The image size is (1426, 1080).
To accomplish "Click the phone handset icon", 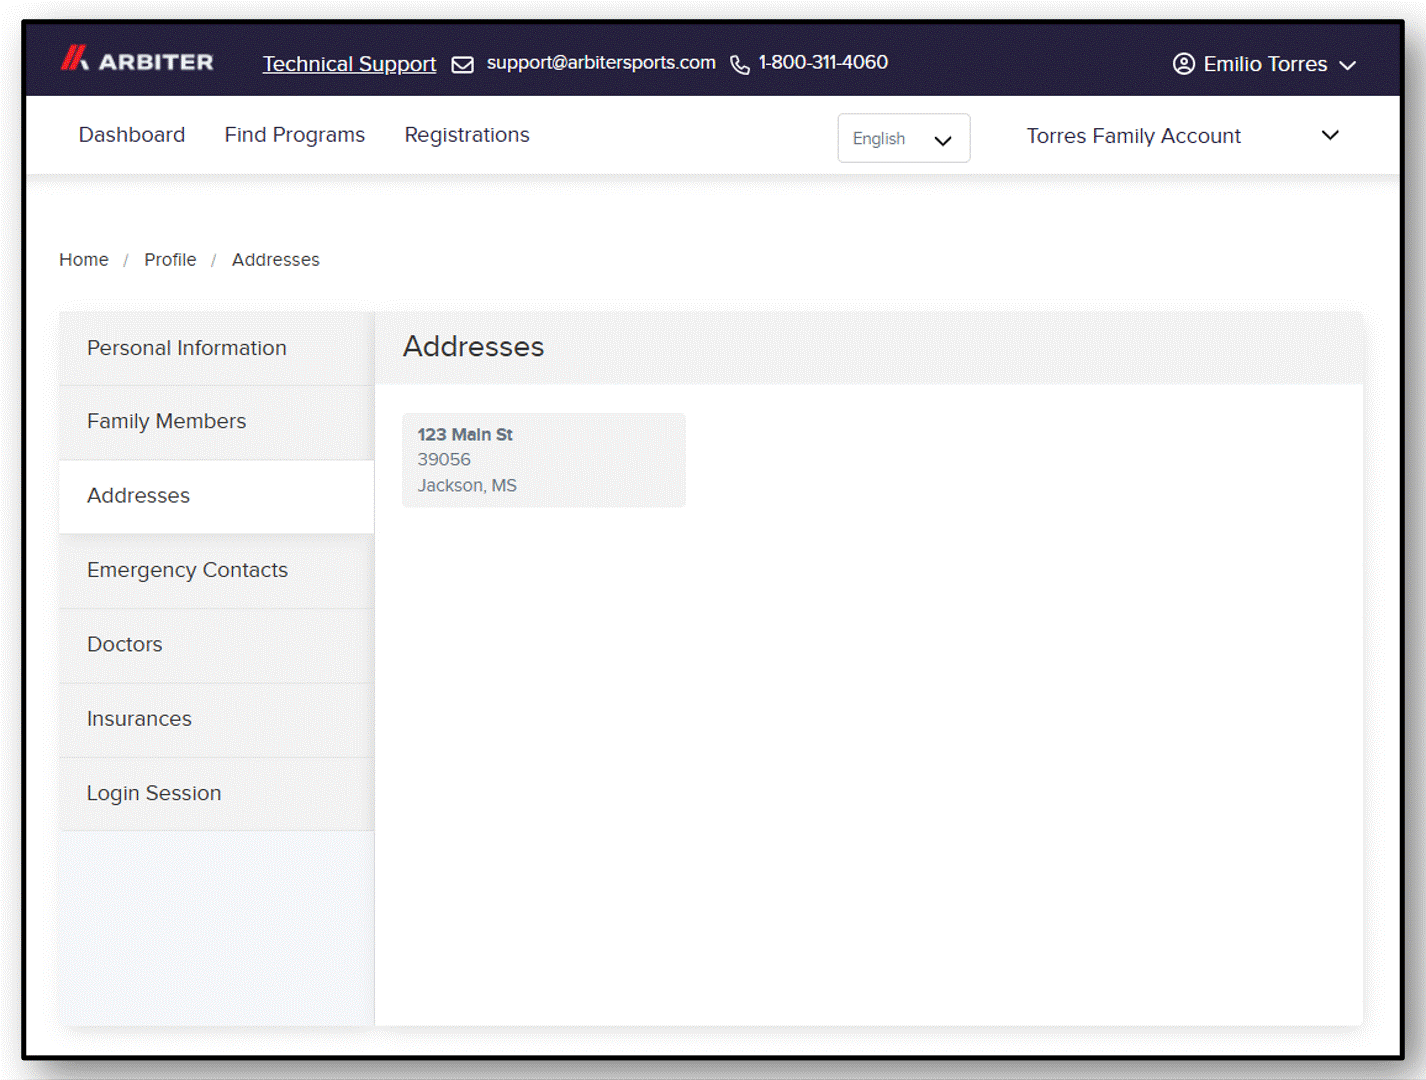I will pos(740,65).
